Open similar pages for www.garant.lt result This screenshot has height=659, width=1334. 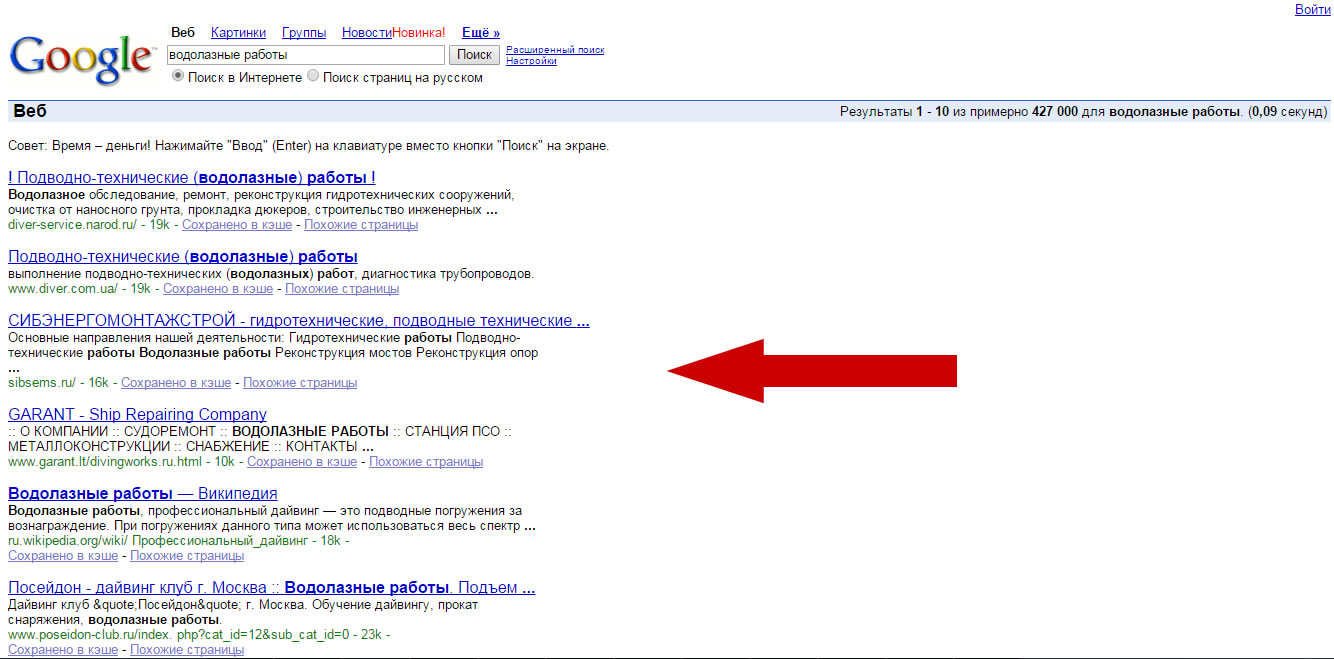click(x=426, y=462)
